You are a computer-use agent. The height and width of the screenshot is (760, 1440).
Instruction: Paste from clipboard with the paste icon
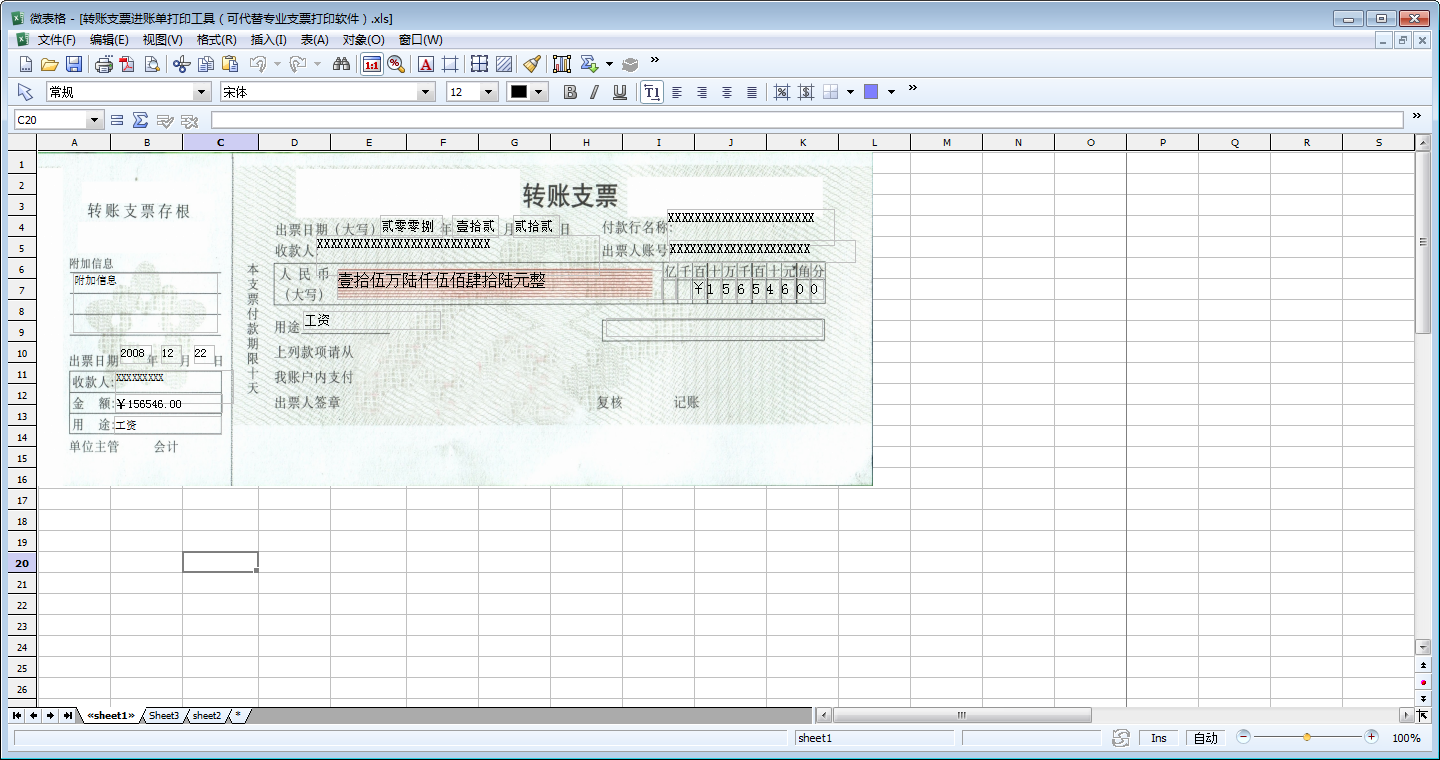(230, 64)
